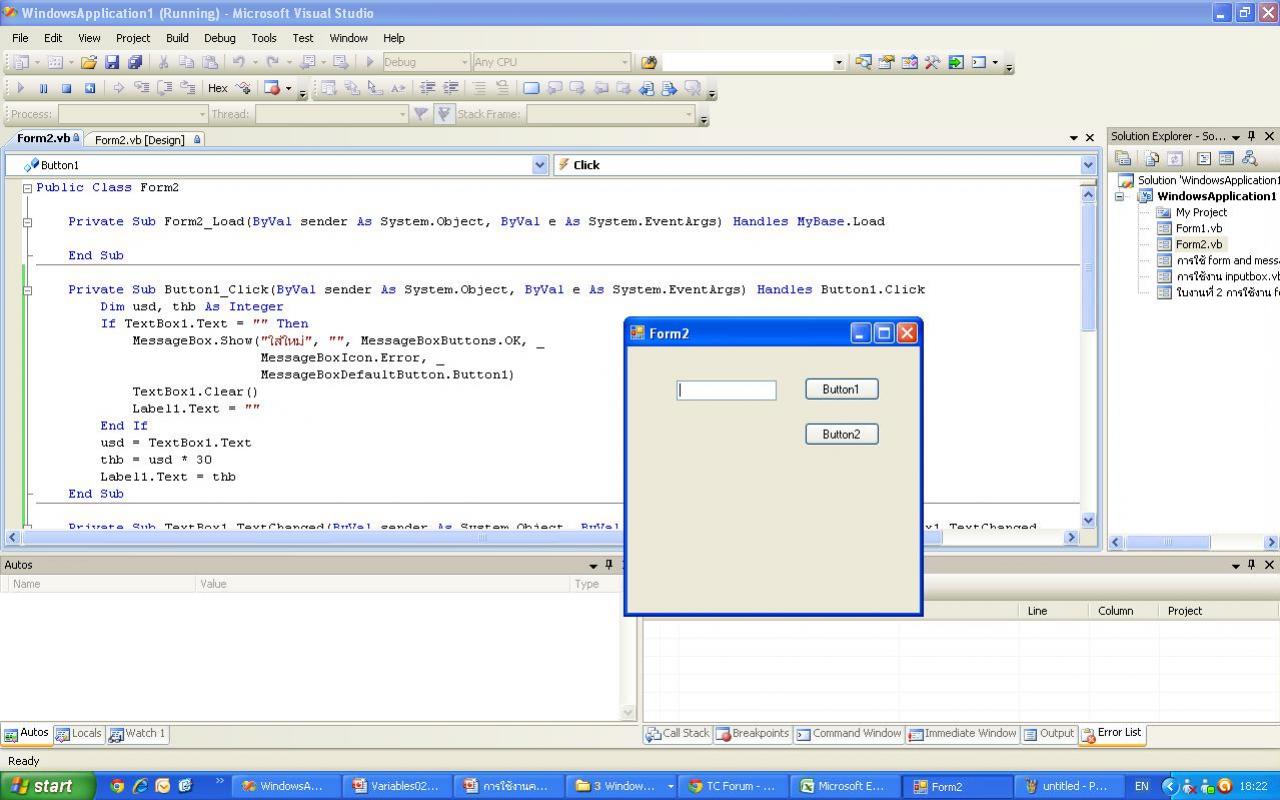Click Solution Explorer horizontal scrollbar thumb
The image size is (1280, 800).
(x=1166, y=542)
